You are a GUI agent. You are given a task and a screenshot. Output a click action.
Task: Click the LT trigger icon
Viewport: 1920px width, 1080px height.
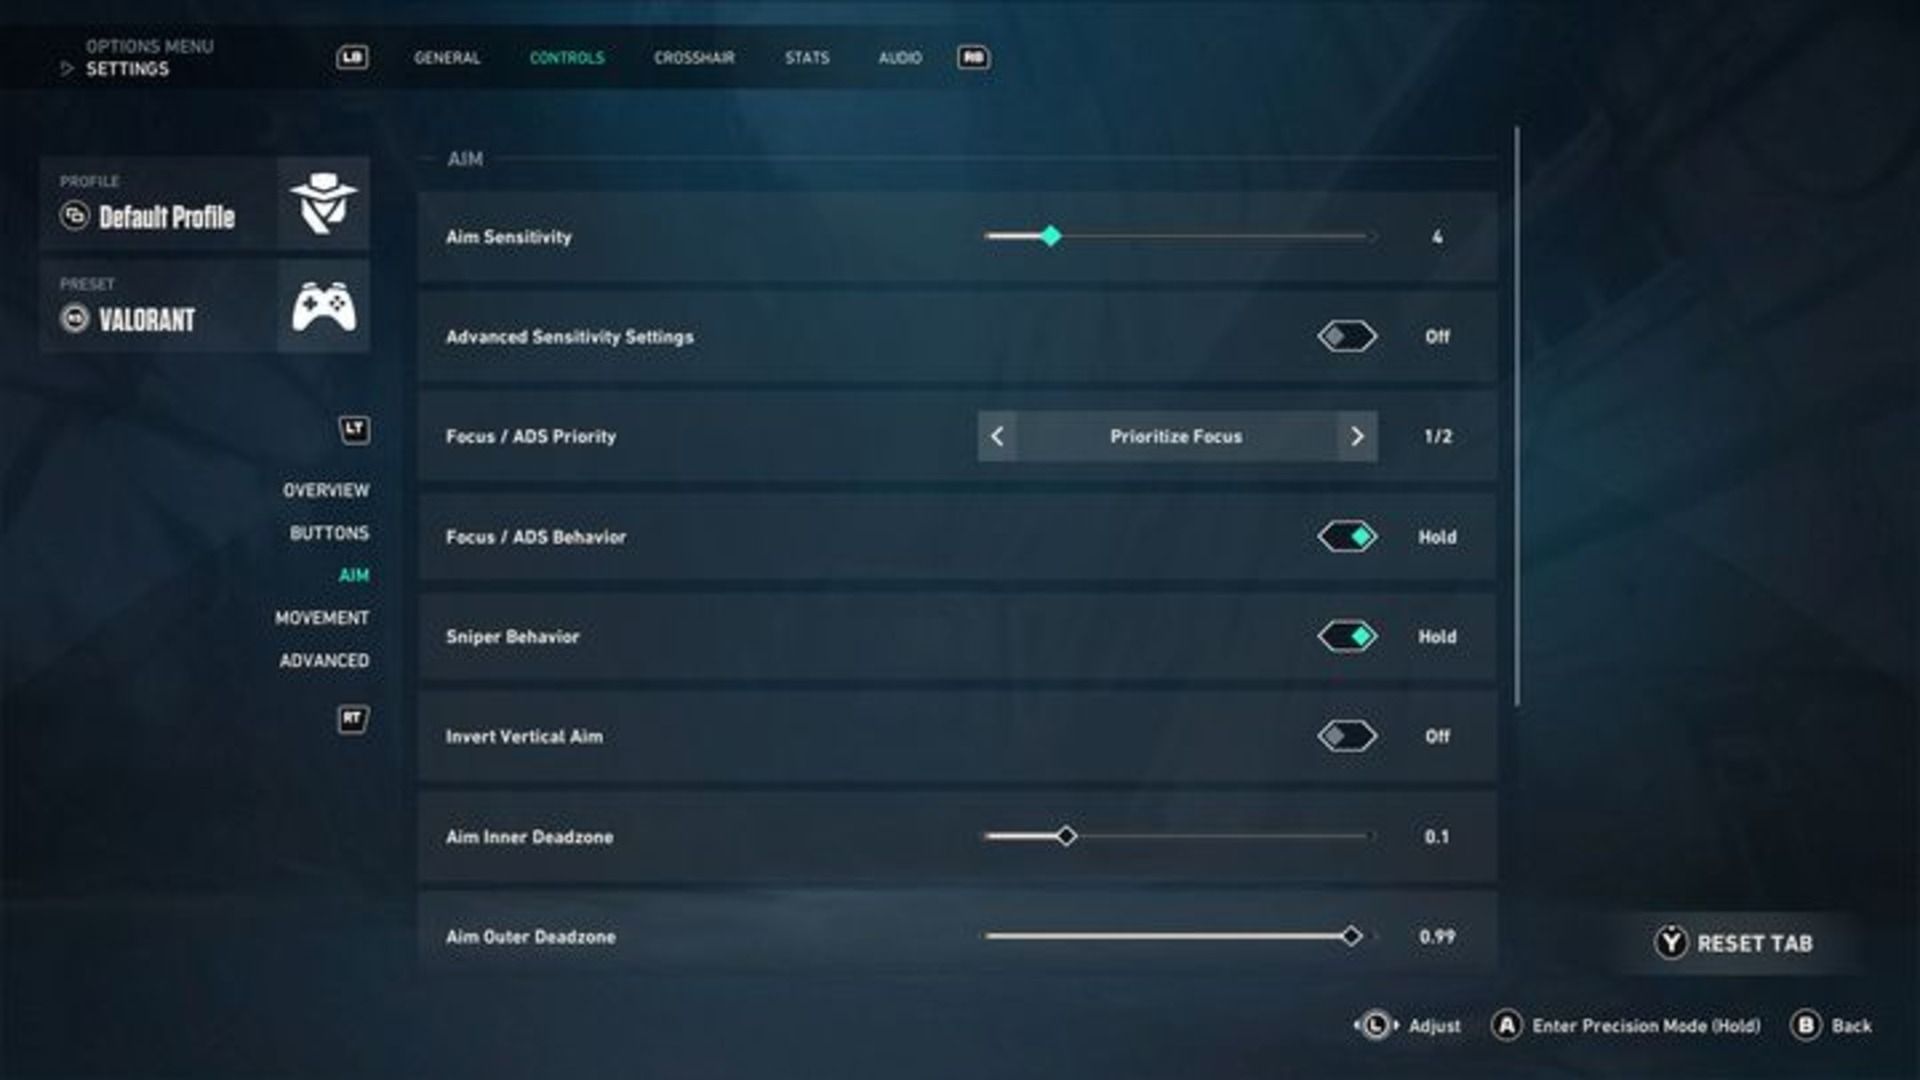[353, 430]
